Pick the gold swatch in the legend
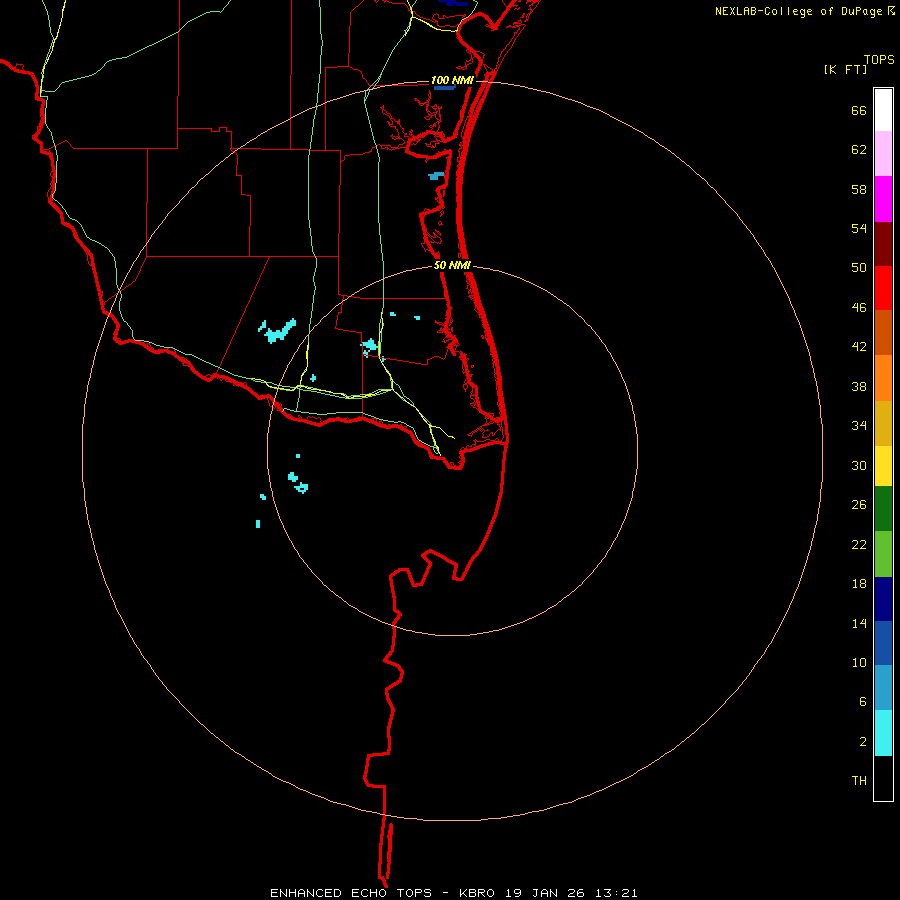This screenshot has width=900, height=900. 883,423
